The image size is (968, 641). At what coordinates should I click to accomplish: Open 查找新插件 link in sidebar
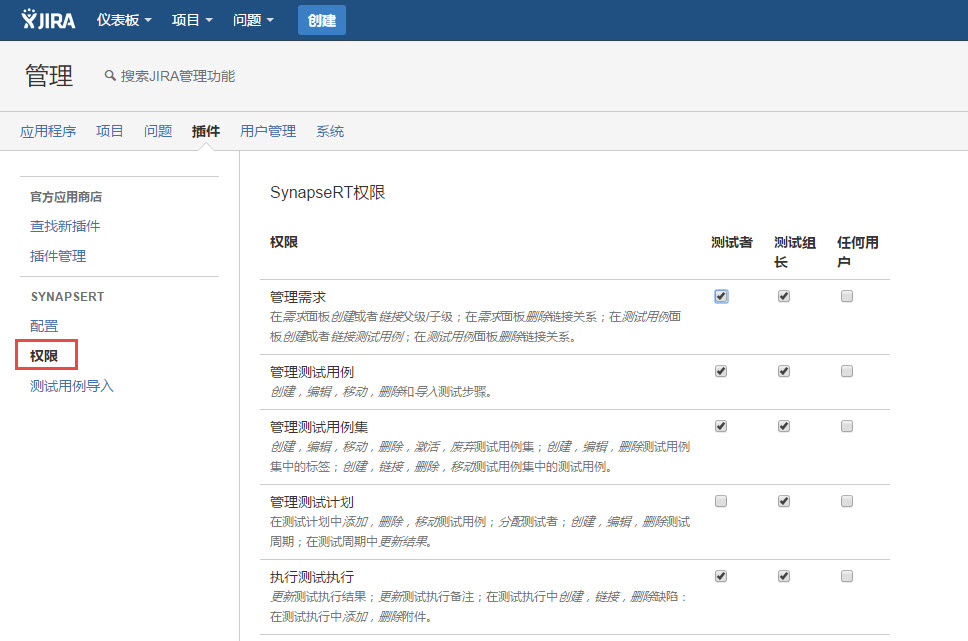[65, 226]
